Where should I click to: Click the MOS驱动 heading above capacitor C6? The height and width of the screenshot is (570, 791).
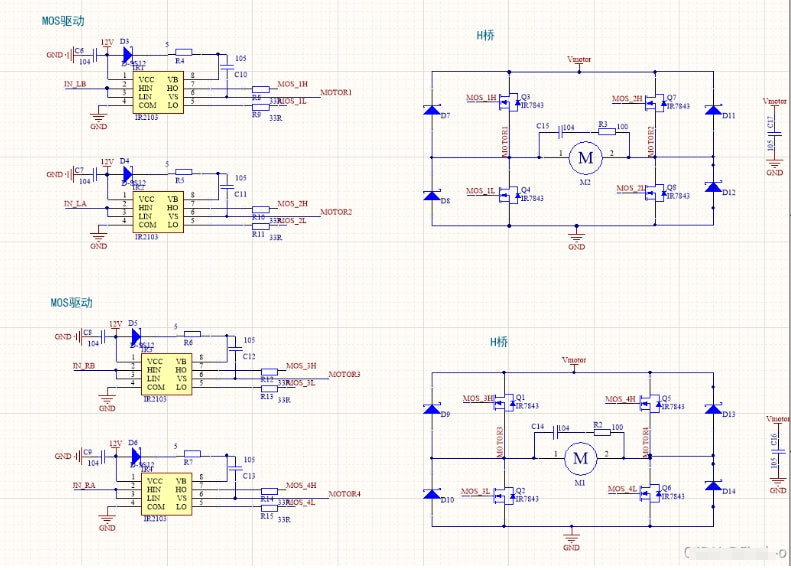click(63, 21)
